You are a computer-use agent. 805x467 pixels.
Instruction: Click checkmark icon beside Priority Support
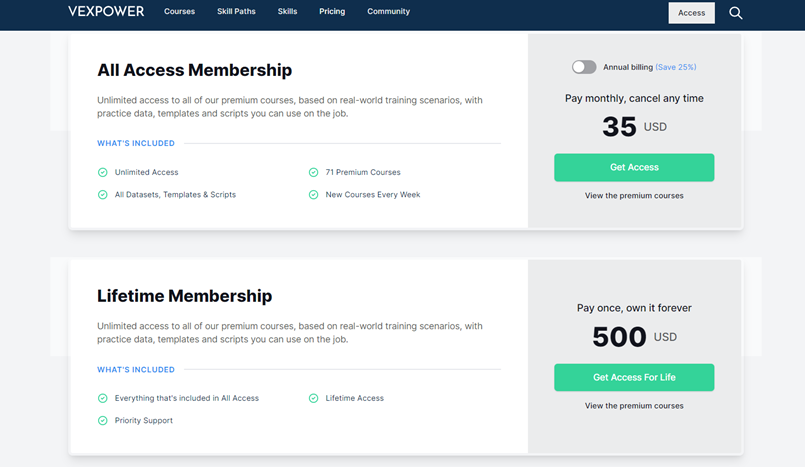103,420
